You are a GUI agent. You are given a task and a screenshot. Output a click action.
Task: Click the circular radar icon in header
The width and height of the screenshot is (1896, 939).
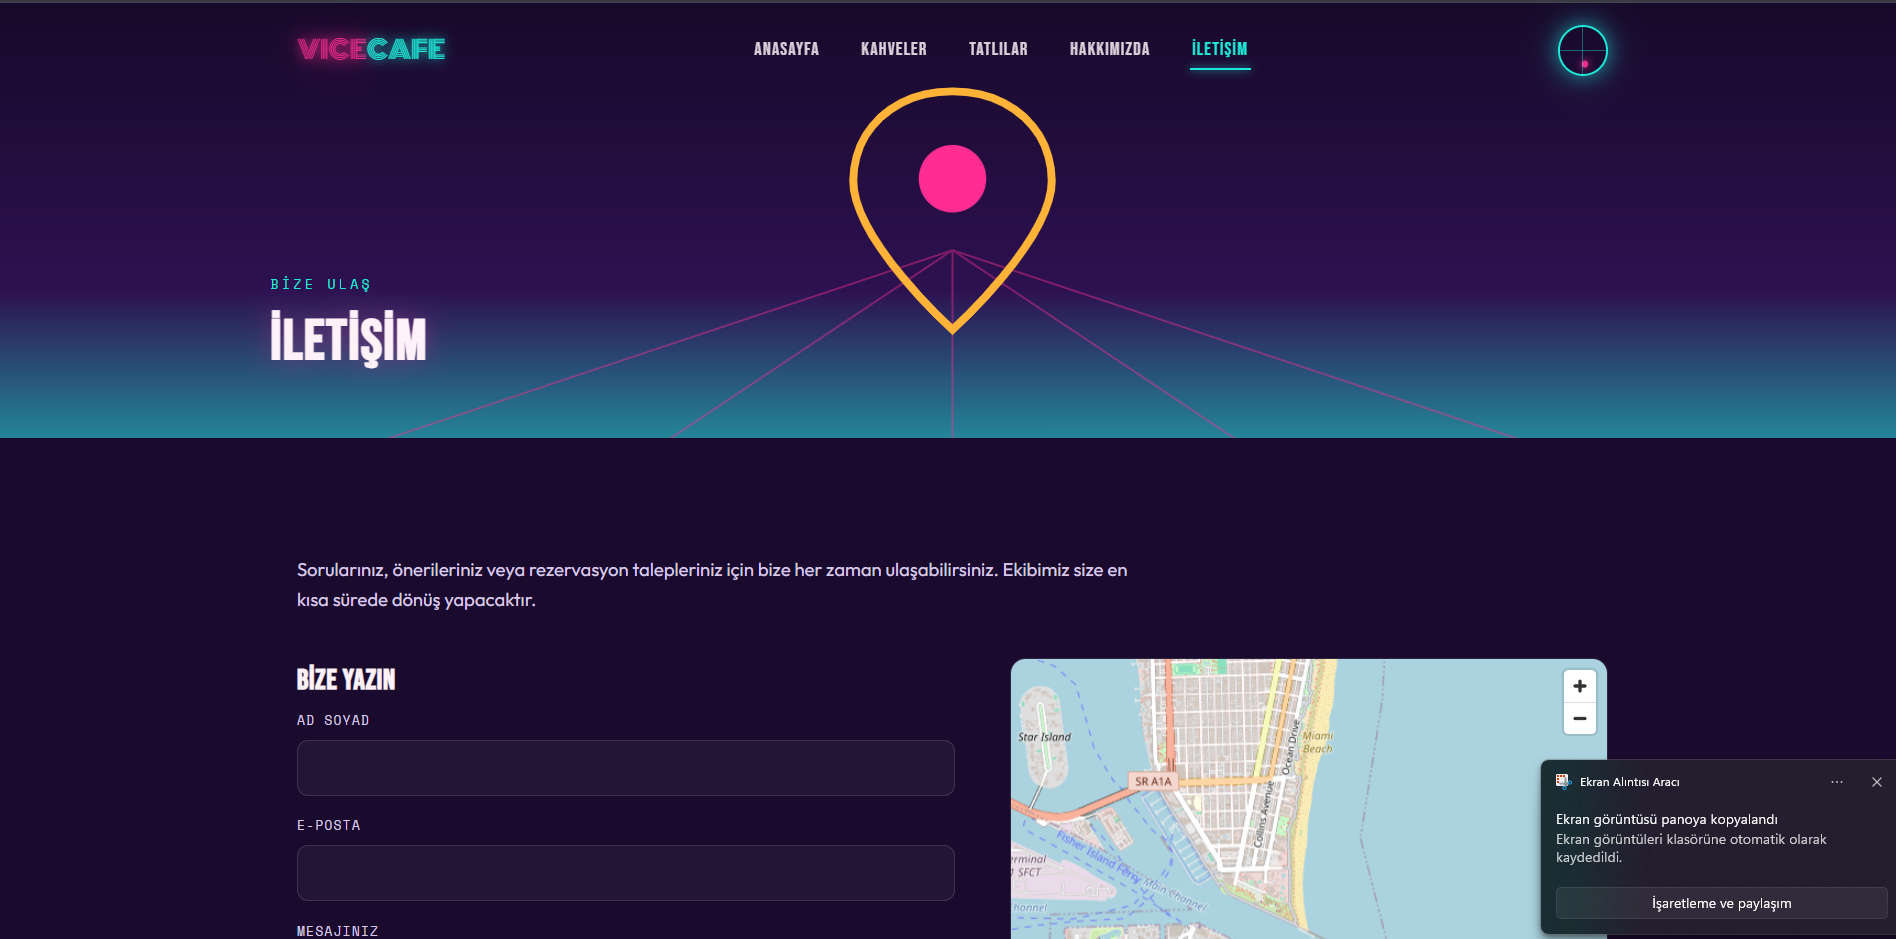[x=1582, y=50]
